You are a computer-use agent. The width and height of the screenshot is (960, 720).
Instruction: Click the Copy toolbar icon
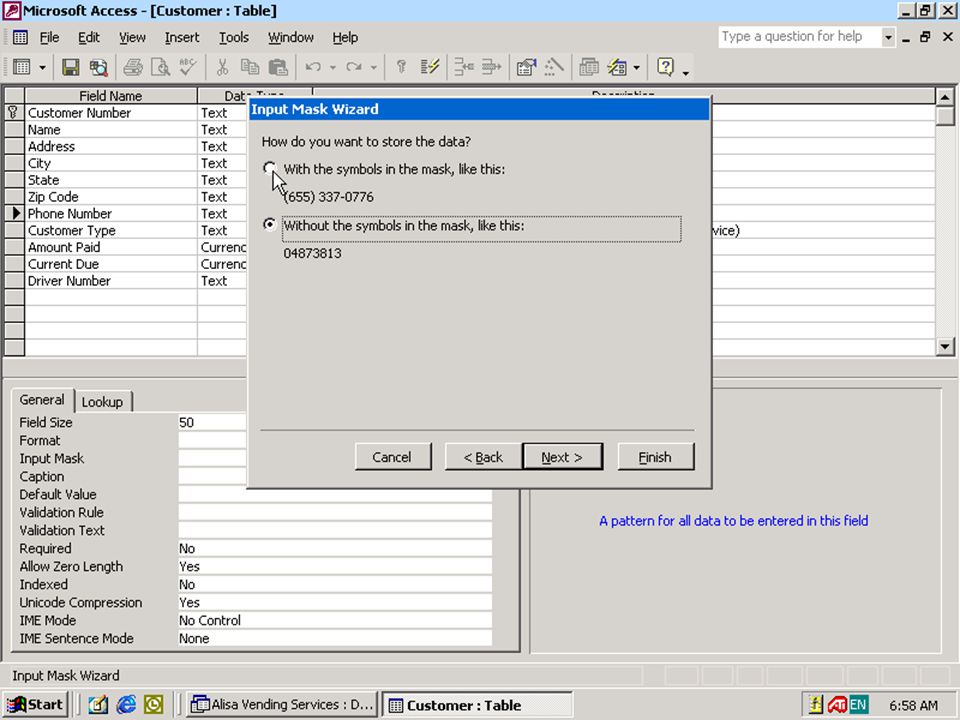pos(250,67)
